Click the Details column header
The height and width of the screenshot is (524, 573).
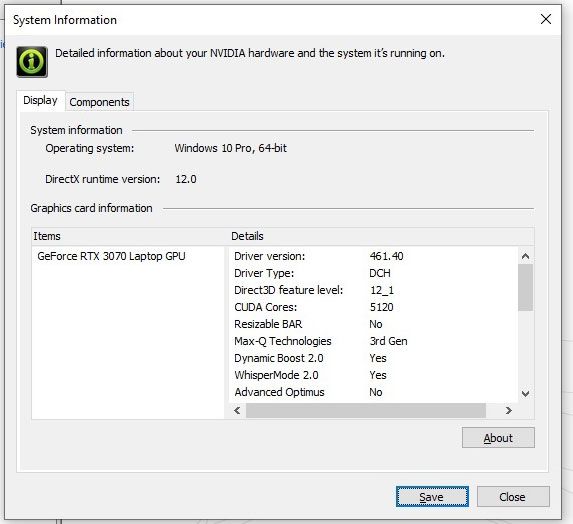coord(382,236)
